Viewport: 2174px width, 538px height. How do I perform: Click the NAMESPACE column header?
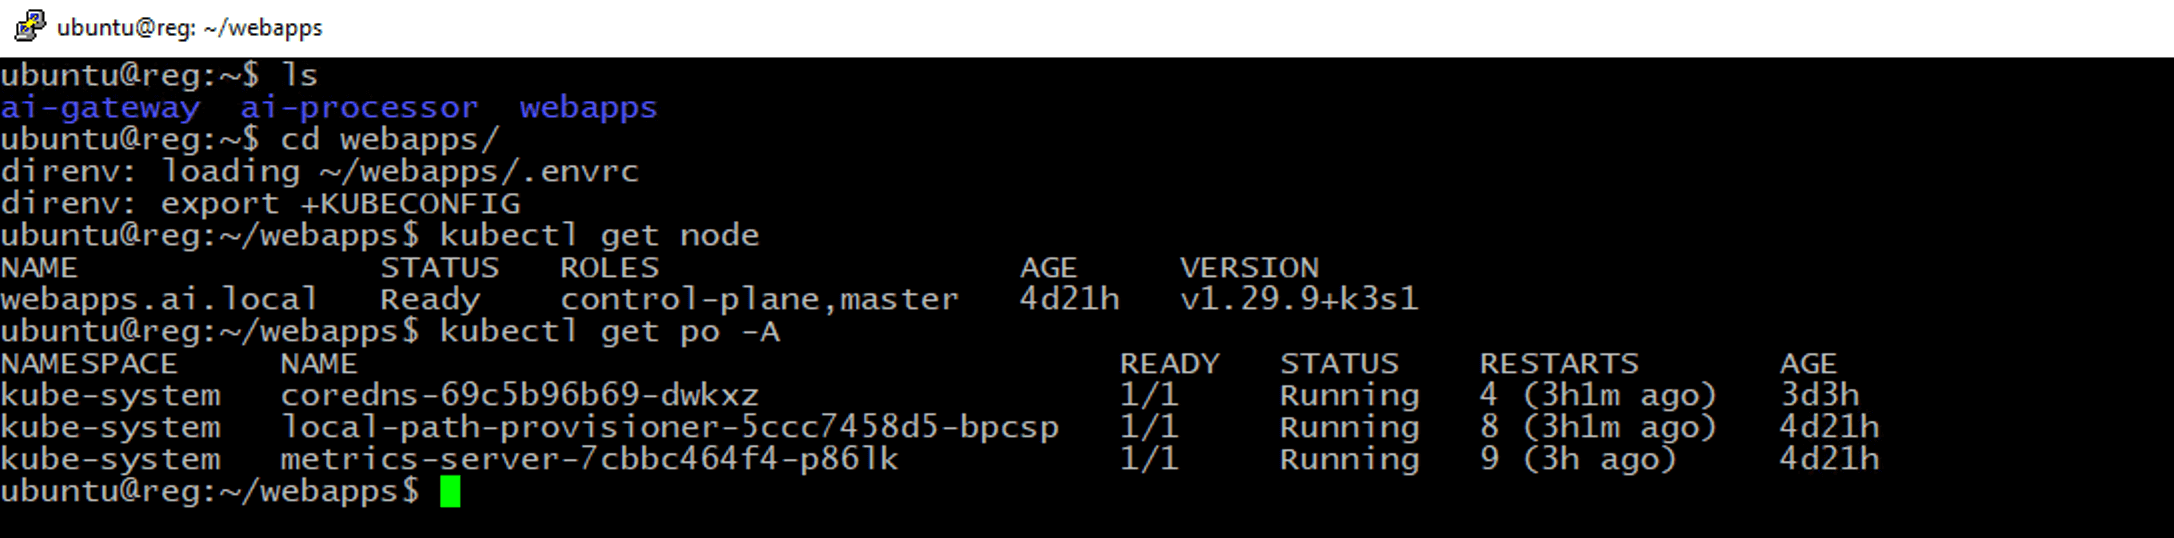[x=89, y=363]
